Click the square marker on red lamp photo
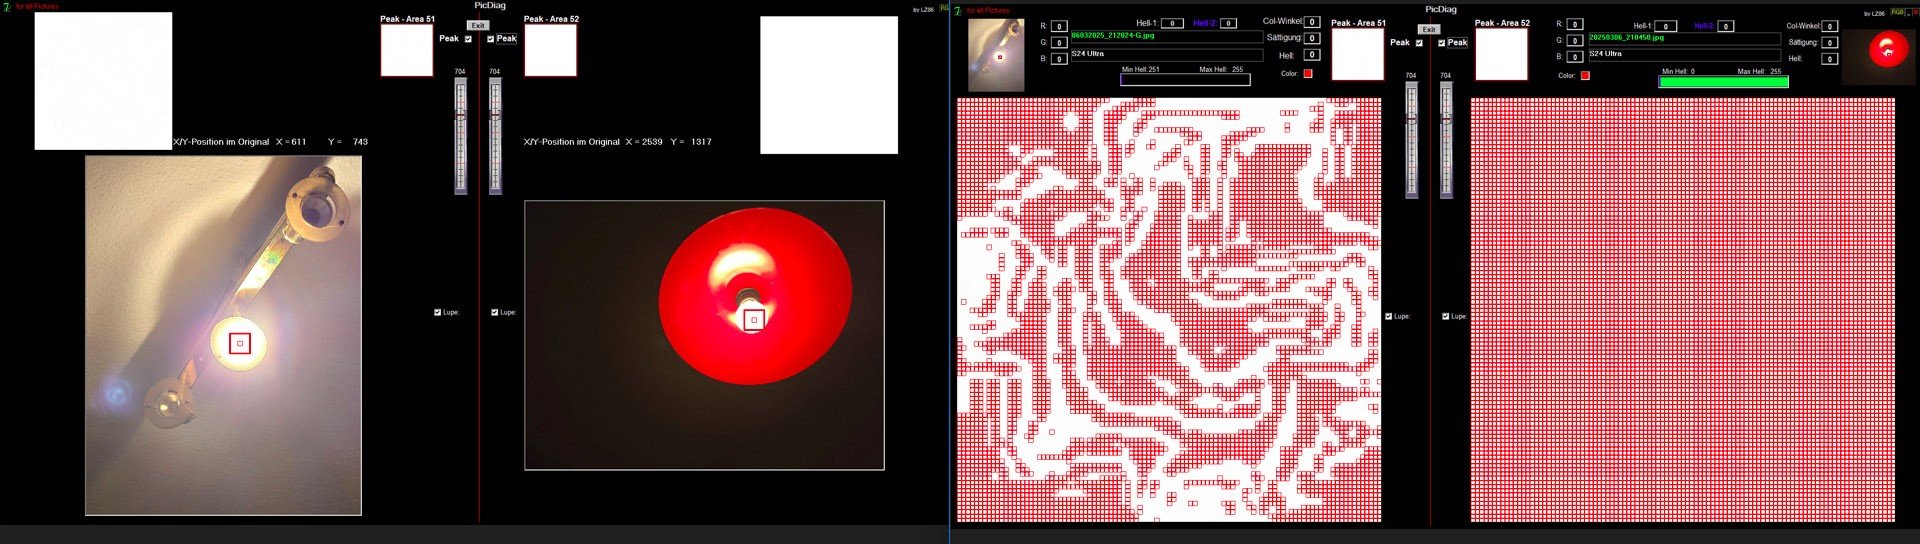Screen dimensions: 1920x544 pos(754,319)
